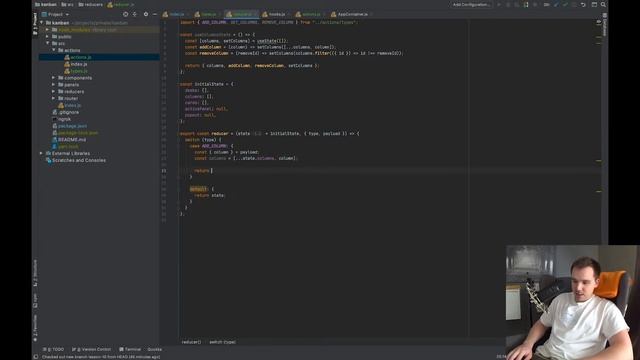Click the README.md file icon

(x=54, y=140)
